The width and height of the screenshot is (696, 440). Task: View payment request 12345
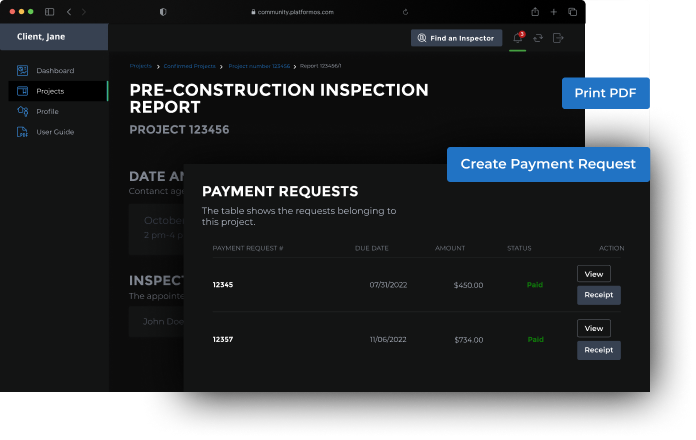(x=593, y=274)
